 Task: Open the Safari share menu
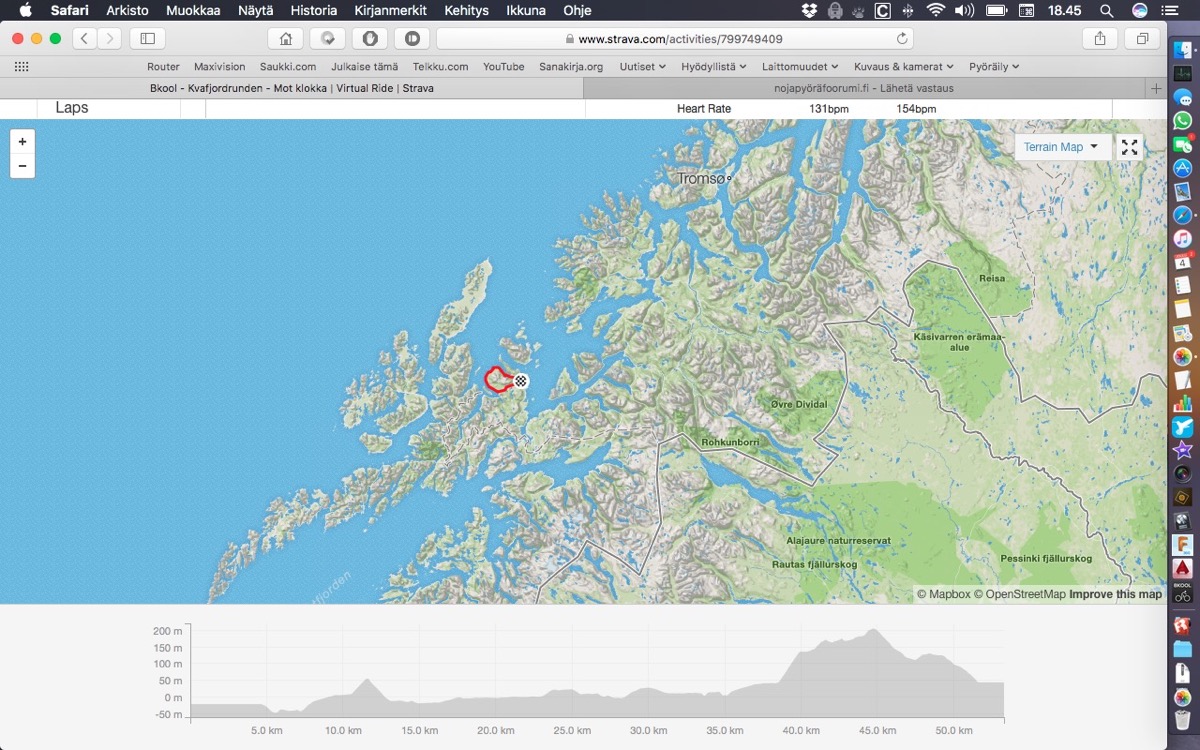[x=1100, y=39]
